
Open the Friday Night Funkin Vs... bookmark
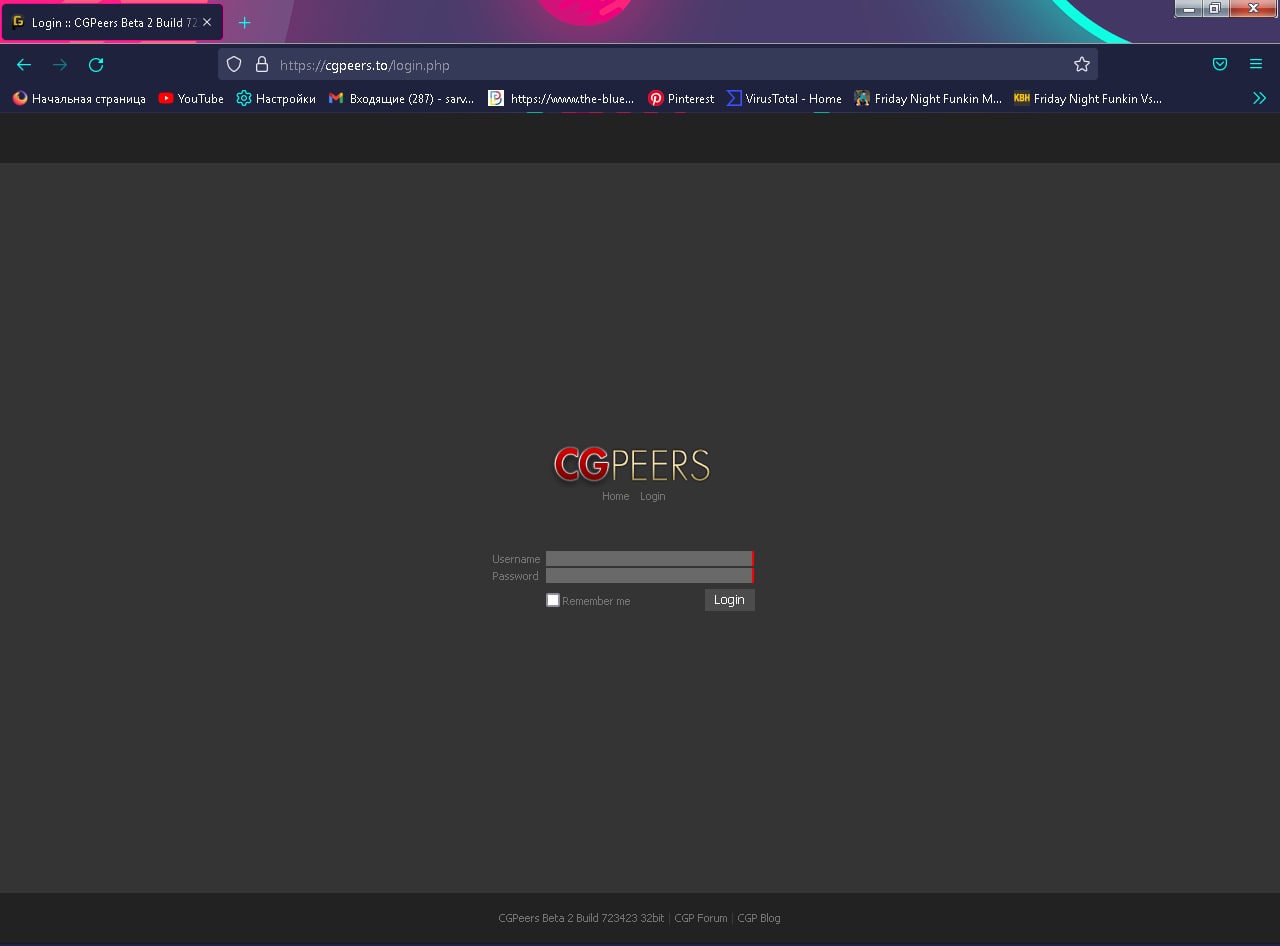click(x=1088, y=98)
